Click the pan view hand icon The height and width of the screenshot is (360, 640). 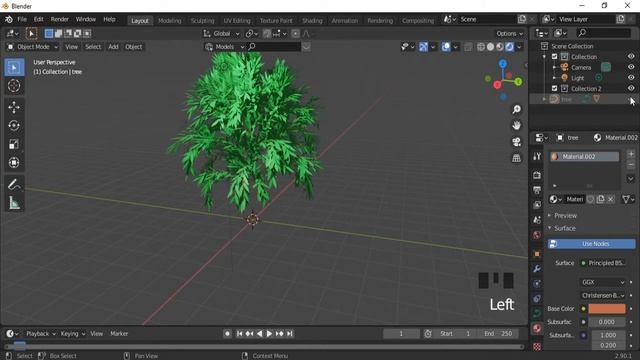click(516, 125)
